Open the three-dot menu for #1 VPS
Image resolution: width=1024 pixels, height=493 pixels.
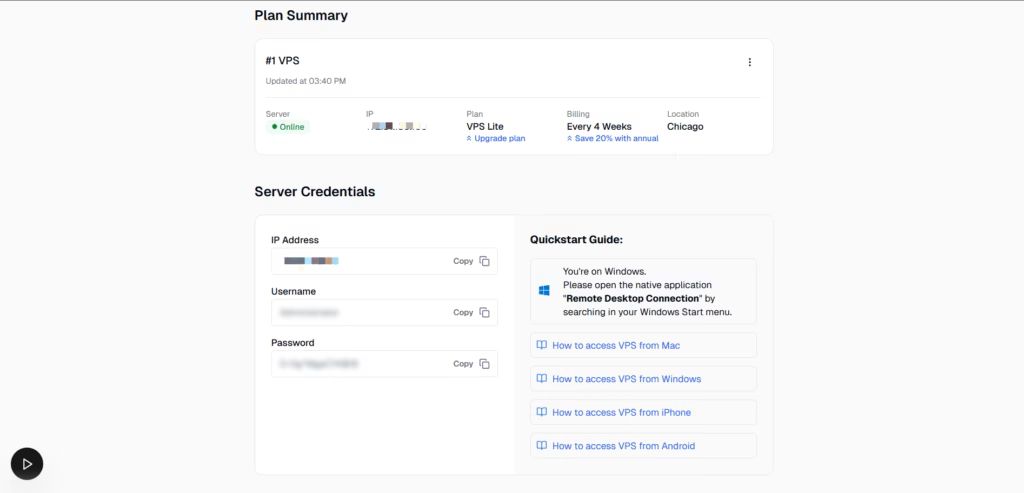click(x=749, y=62)
